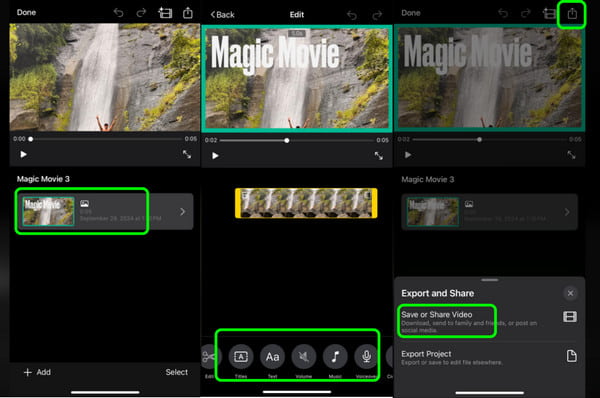This screenshot has width=600, height=398.
Task: Open dimmed clip row chevron, Export screen
Action: click(567, 212)
